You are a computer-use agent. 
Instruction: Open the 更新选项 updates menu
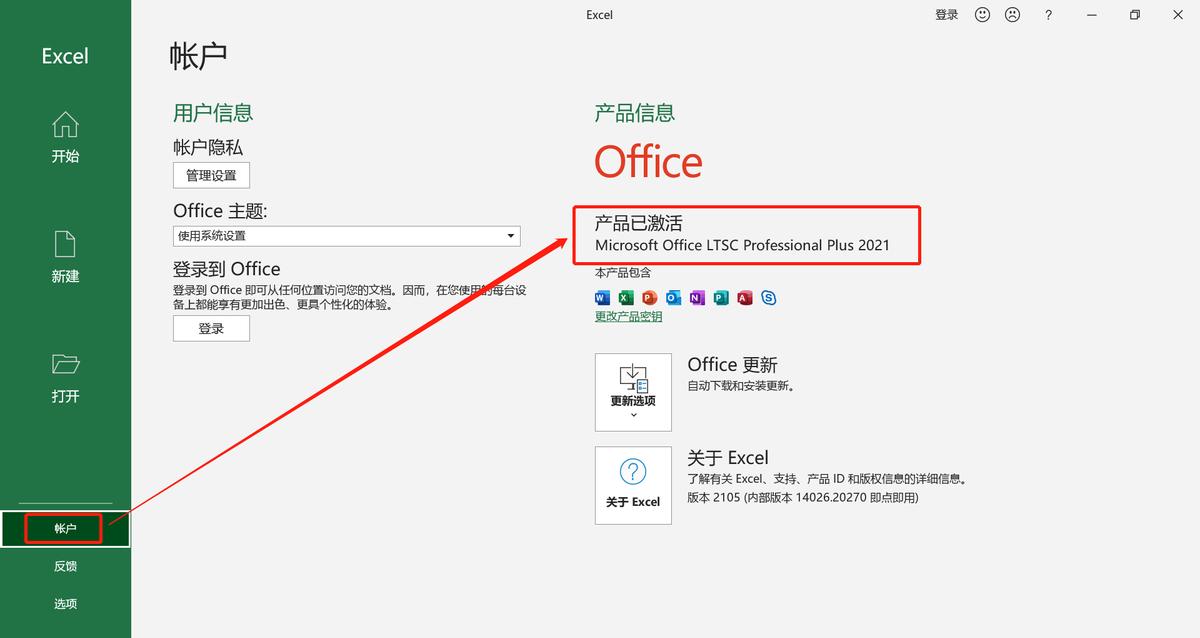point(633,391)
